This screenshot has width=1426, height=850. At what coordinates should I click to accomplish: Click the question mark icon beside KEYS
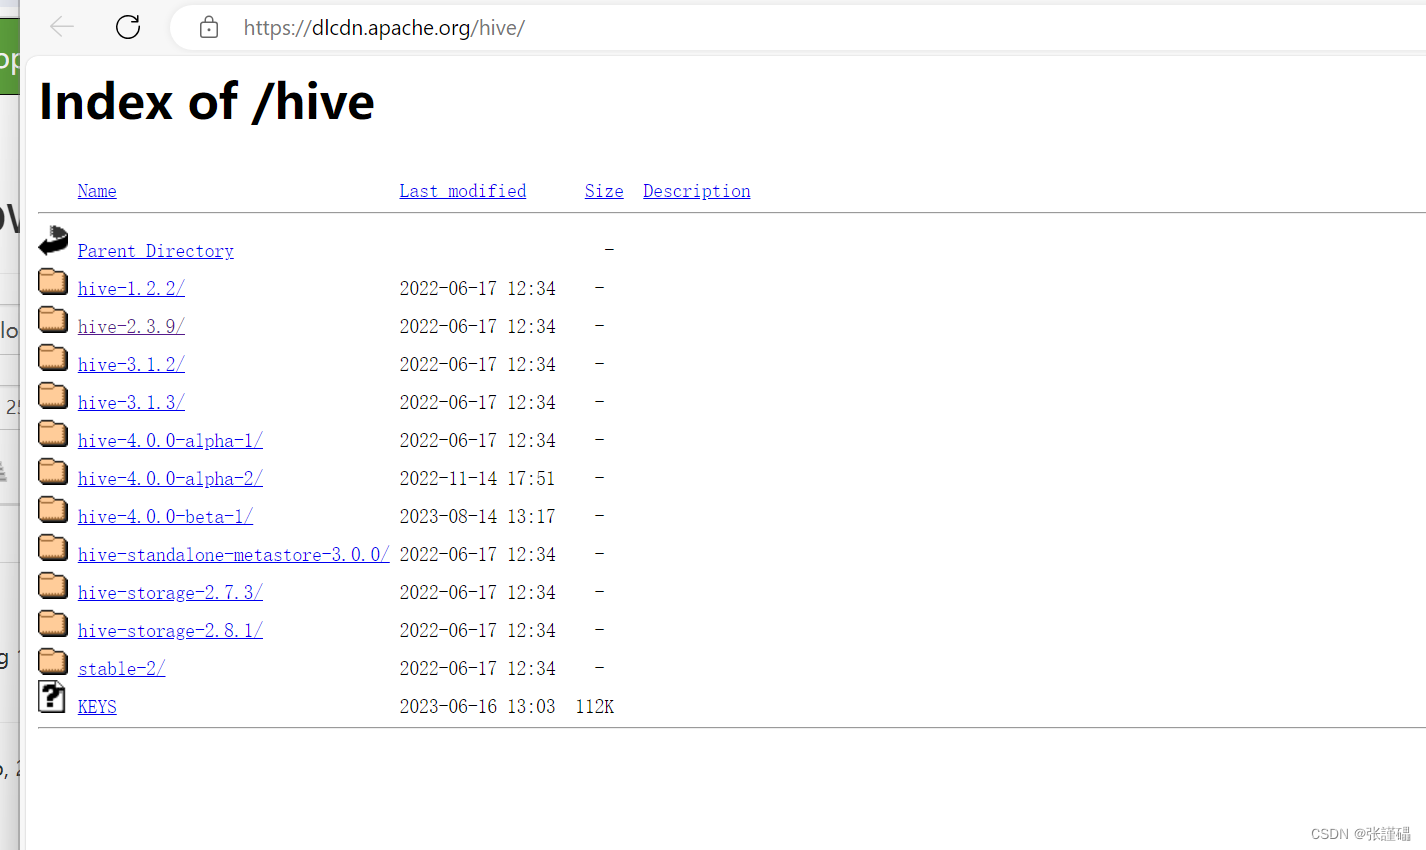click(52, 697)
